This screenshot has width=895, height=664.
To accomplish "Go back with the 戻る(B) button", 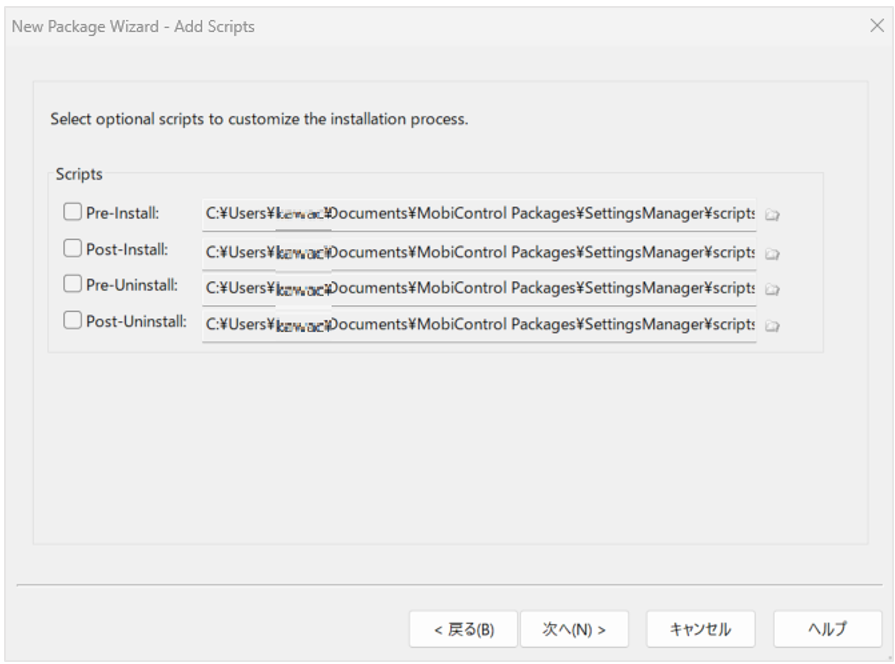I will (x=463, y=629).
